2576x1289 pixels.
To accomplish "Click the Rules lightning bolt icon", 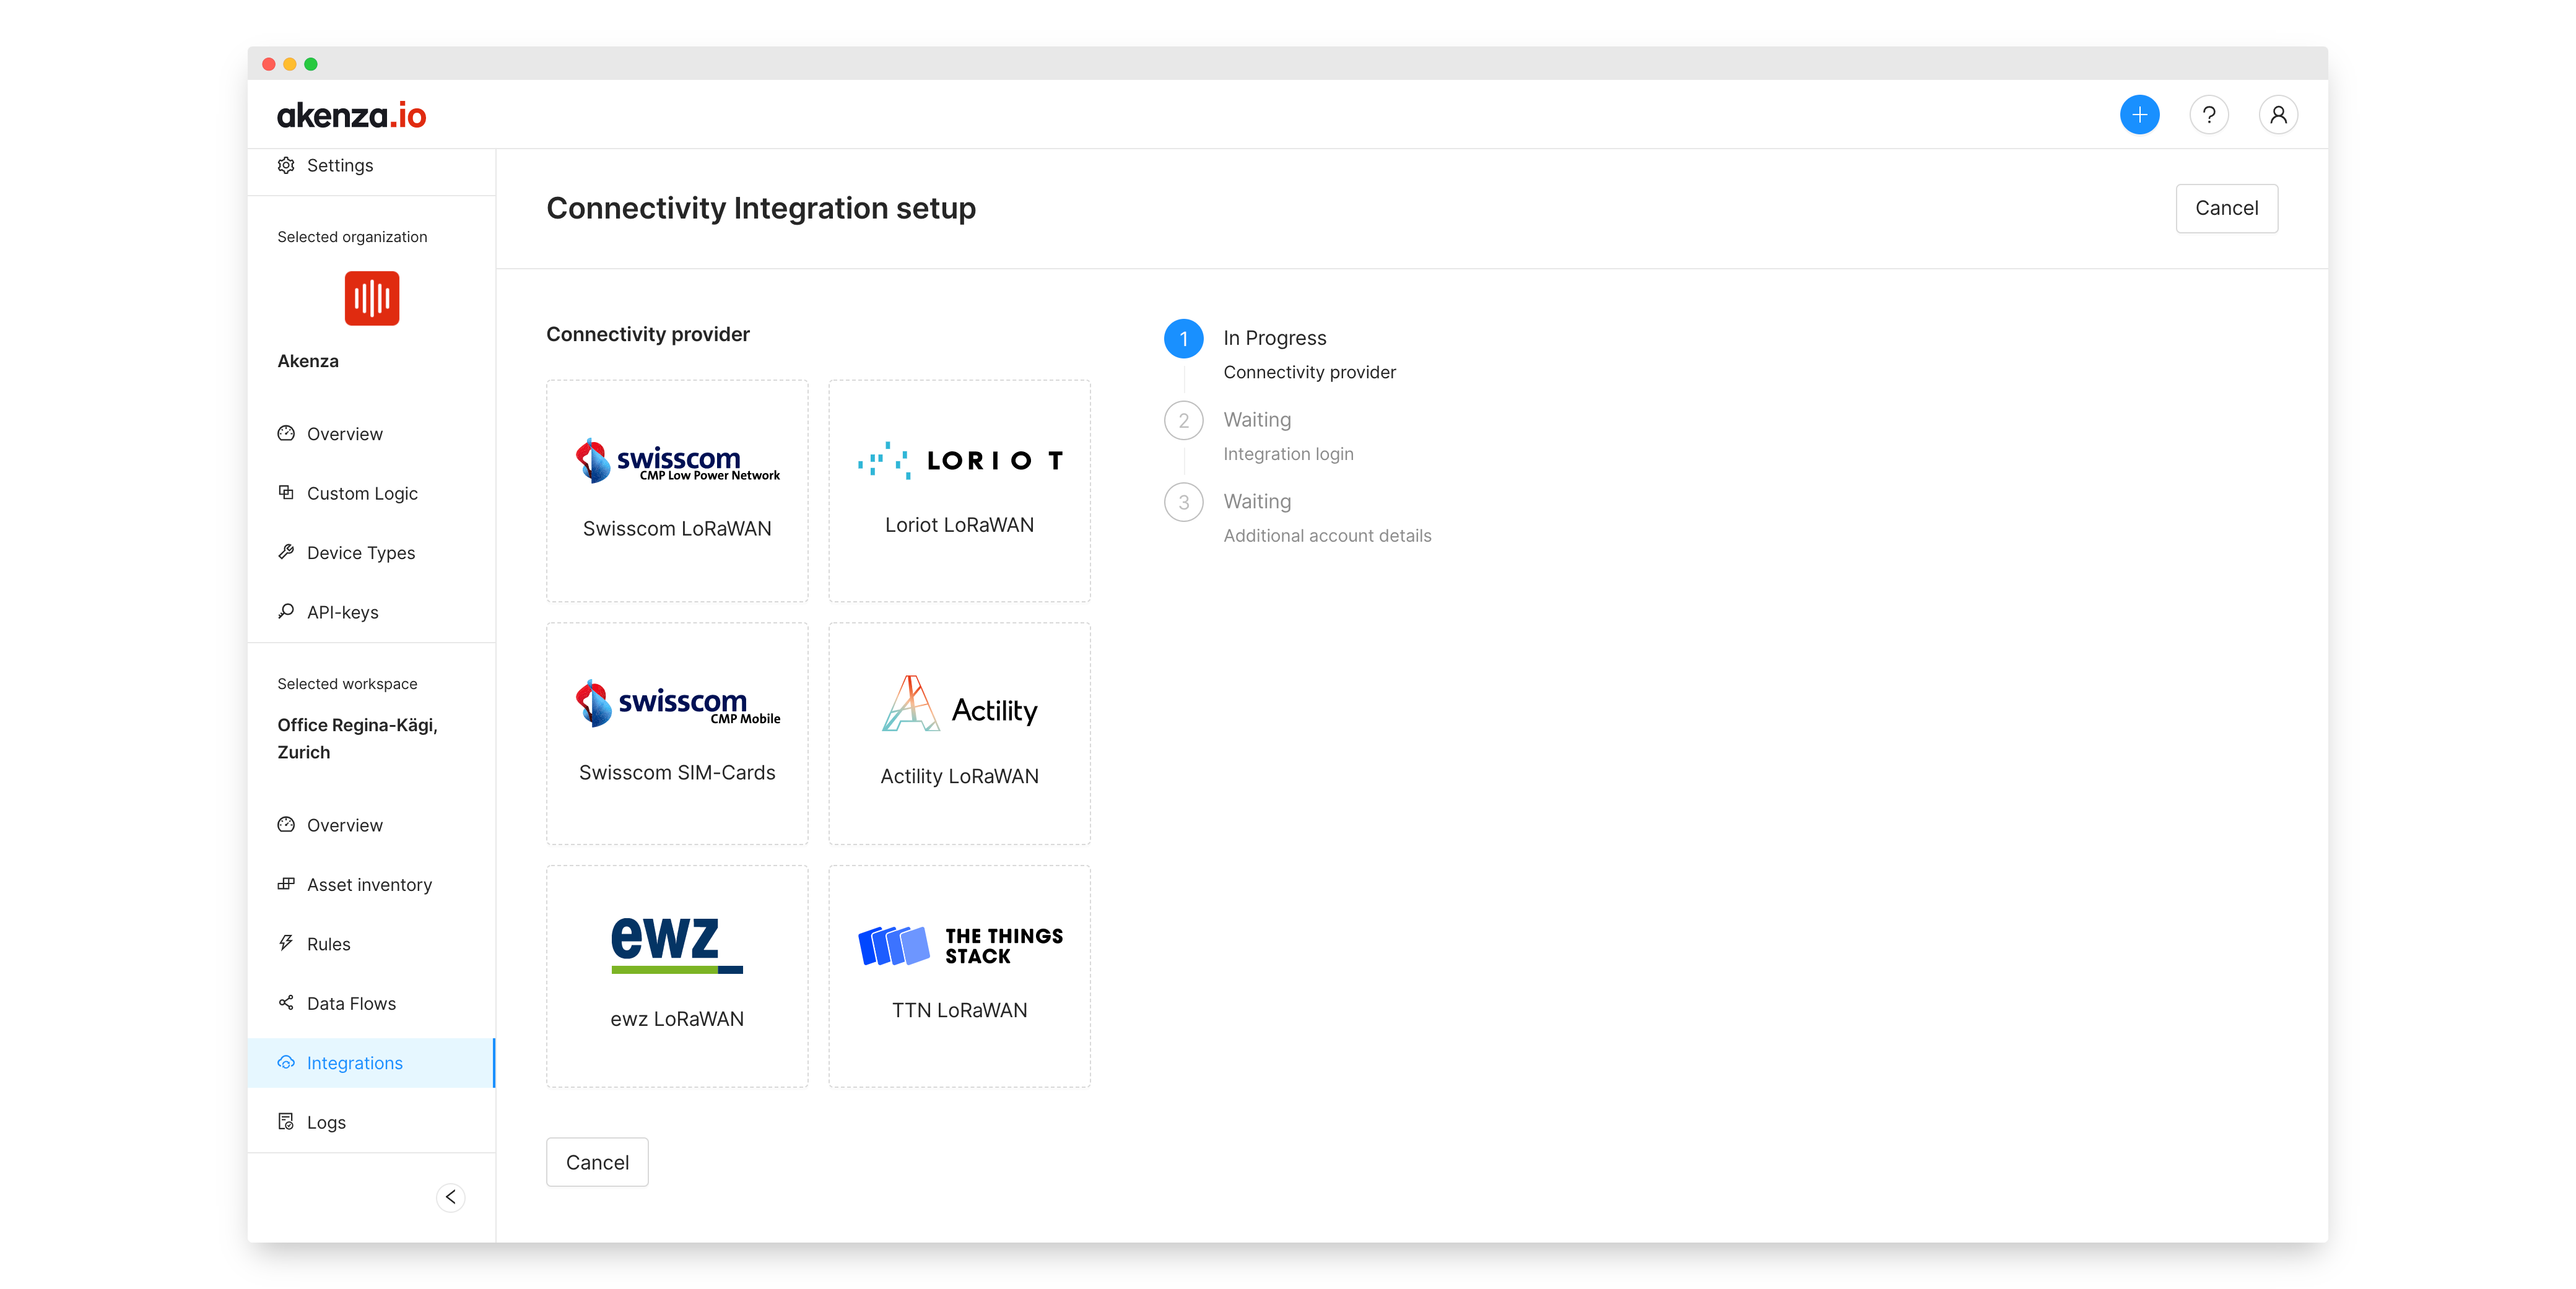I will click(286, 943).
